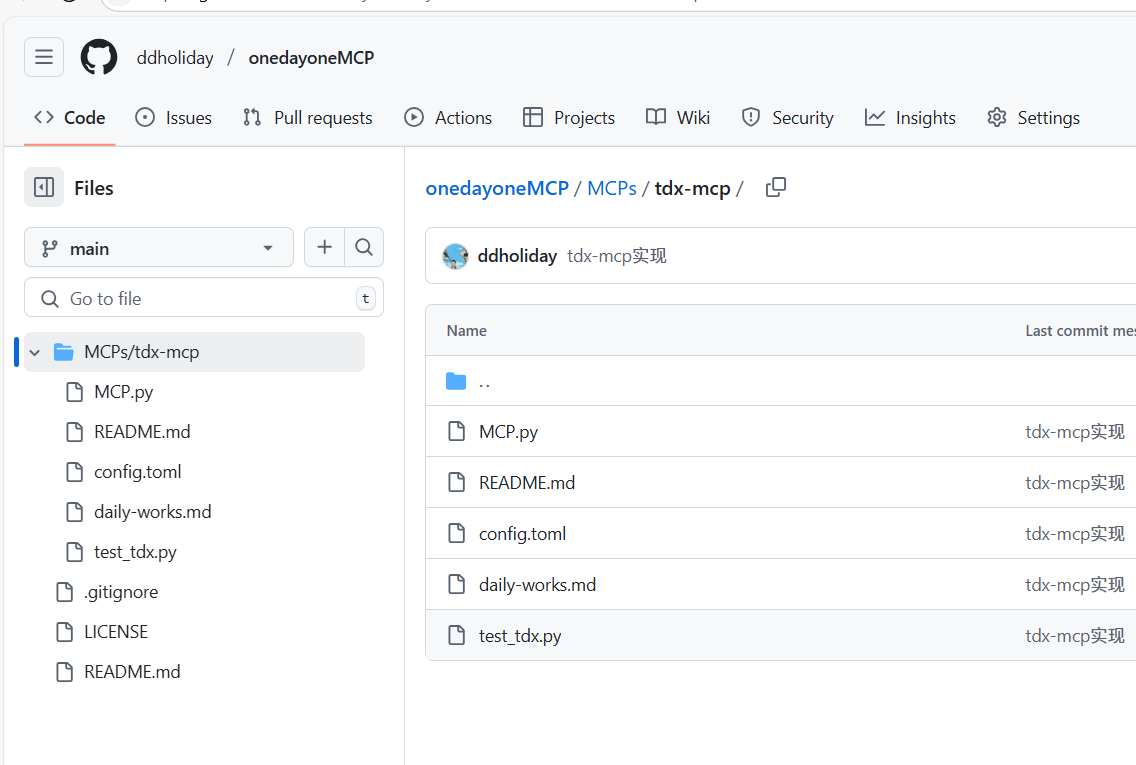Image resolution: width=1136 pixels, height=765 pixels.
Task: Open the Security tab
Action: click(x=788, y=117)
